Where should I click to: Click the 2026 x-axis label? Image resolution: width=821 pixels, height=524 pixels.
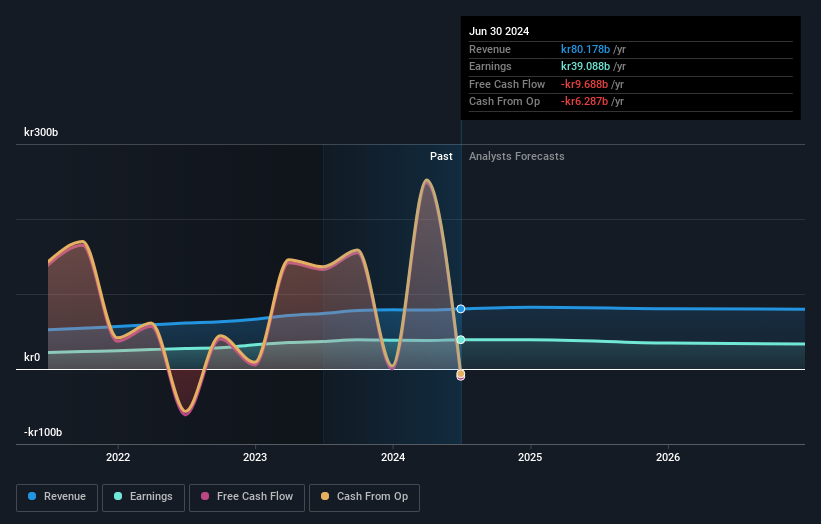(668, 457)
